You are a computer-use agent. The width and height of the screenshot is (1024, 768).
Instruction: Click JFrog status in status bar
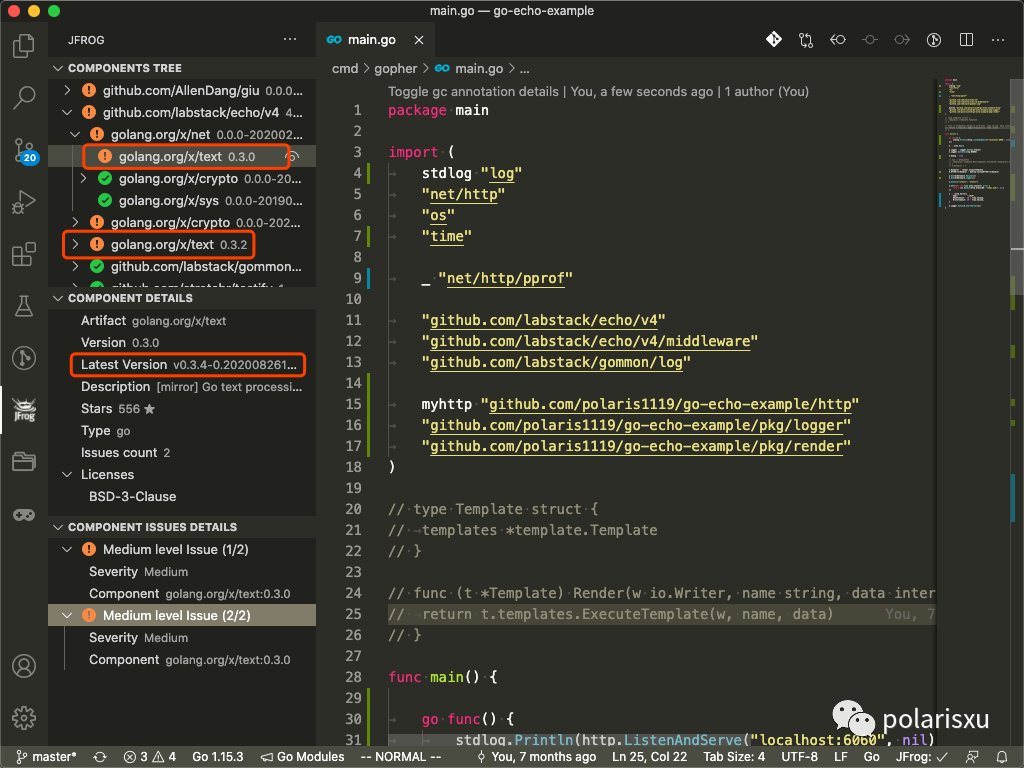[x=921, y=757]
